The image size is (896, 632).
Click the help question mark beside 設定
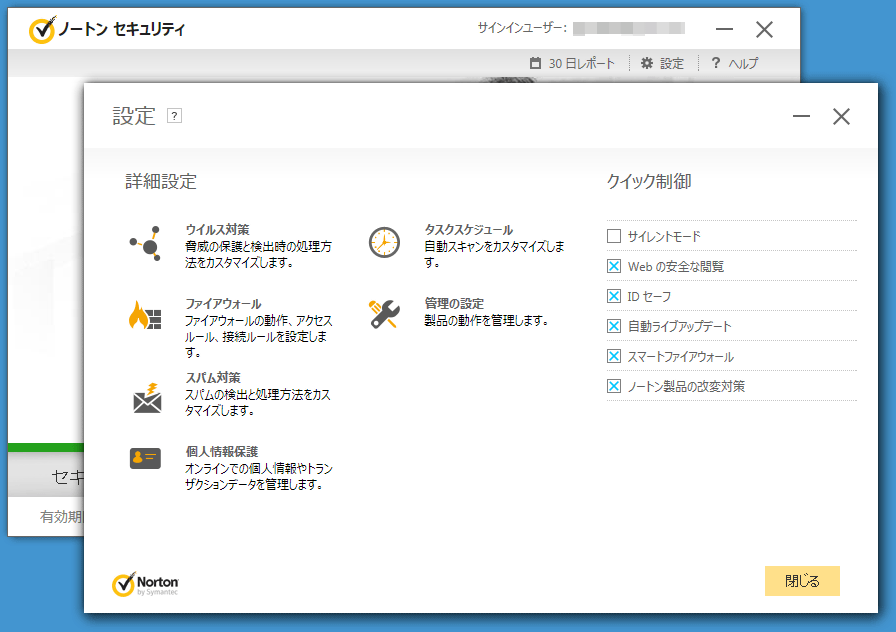point(174,116)
